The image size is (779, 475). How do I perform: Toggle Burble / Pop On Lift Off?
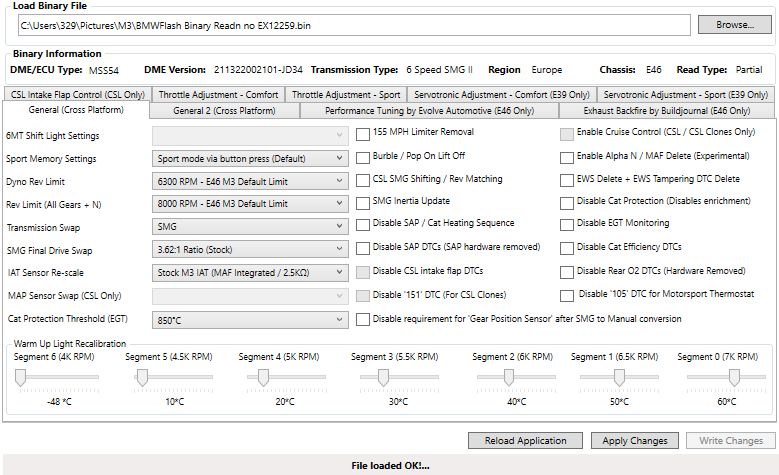tap(363, 158)
